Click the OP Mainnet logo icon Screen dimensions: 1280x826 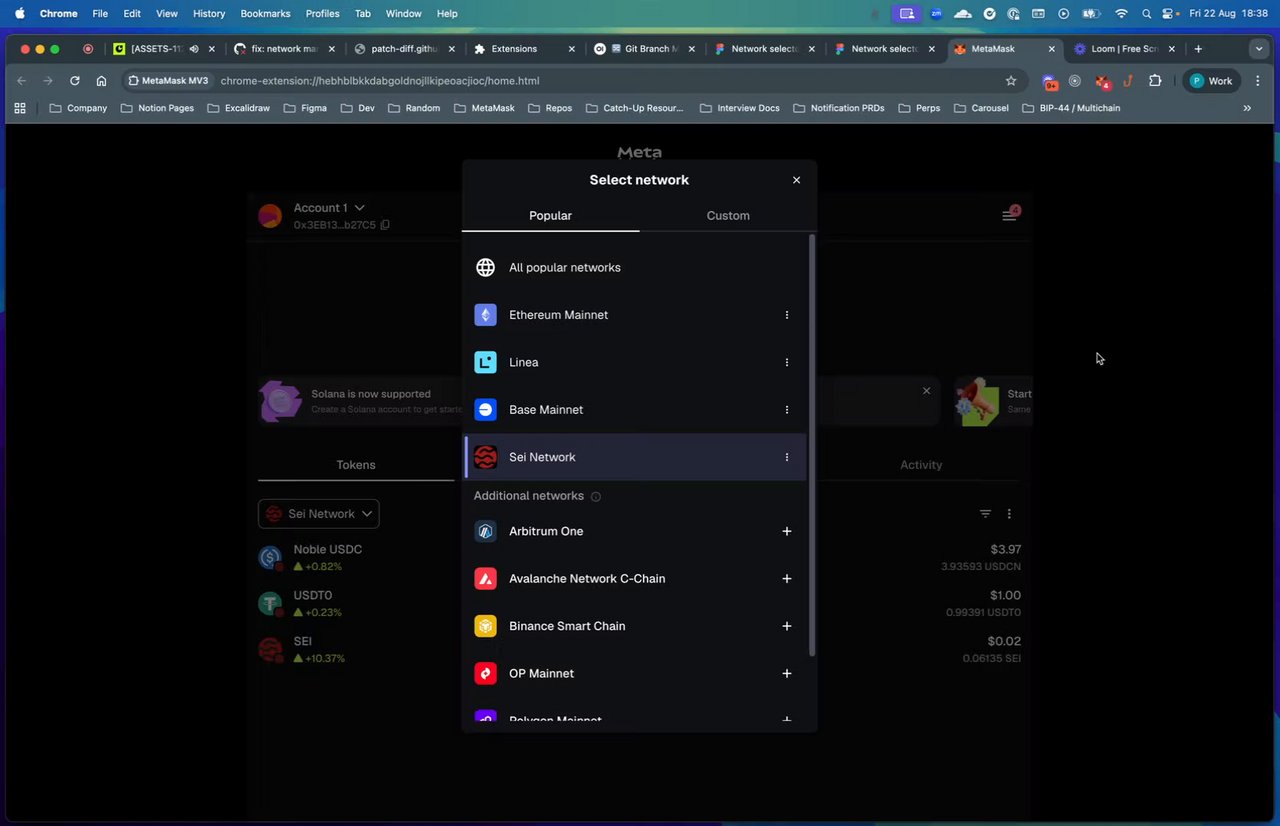[x=485, y=673]
